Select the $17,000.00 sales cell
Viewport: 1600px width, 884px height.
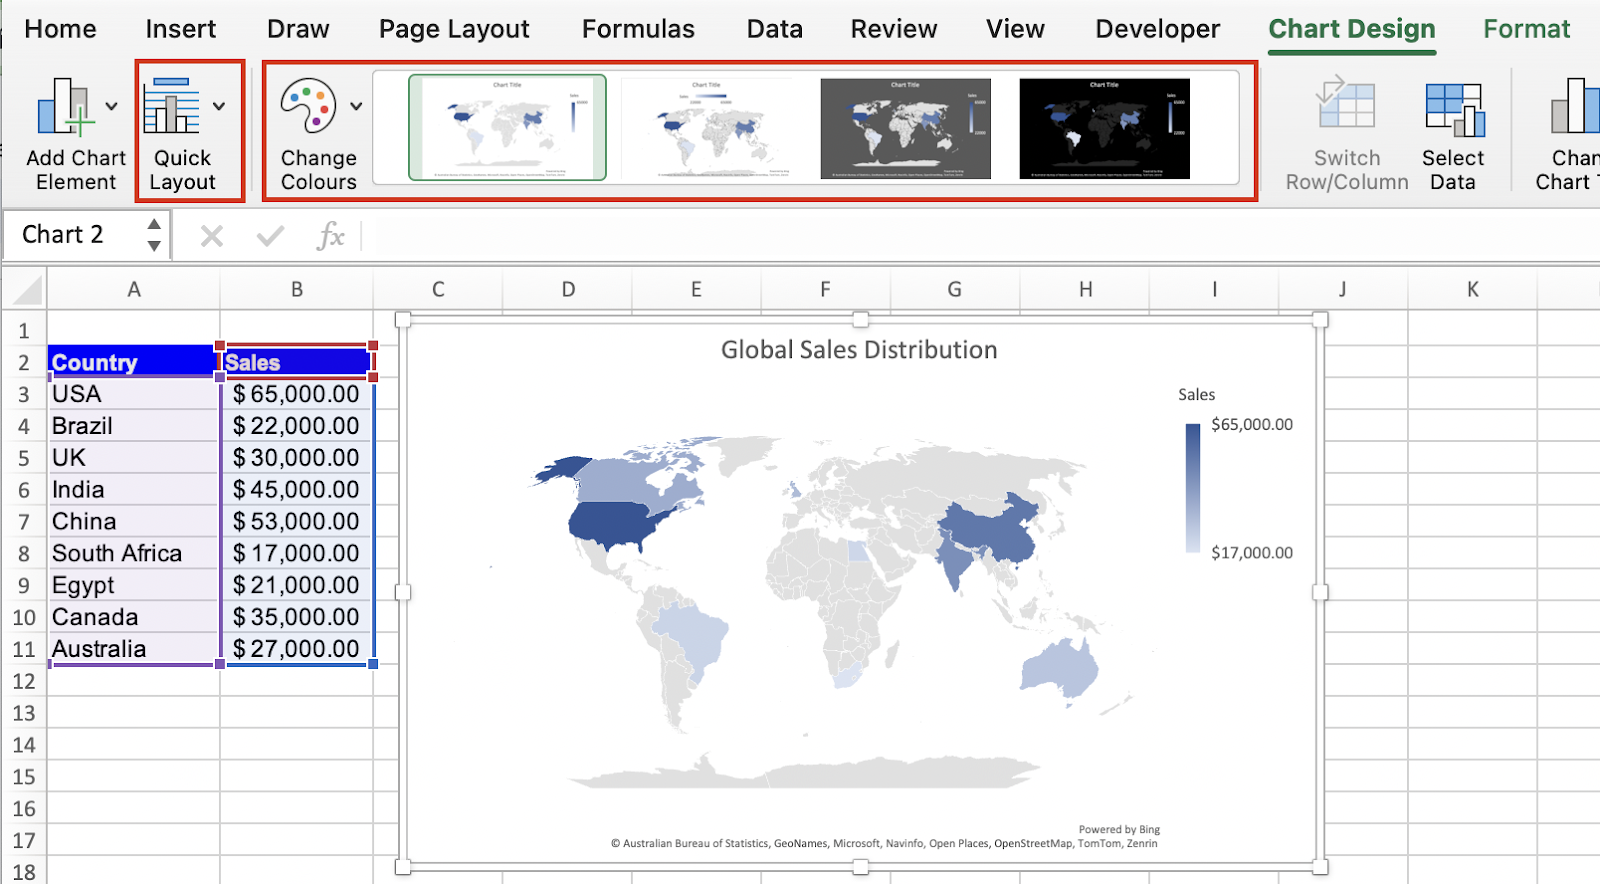[x=297, y=553]
